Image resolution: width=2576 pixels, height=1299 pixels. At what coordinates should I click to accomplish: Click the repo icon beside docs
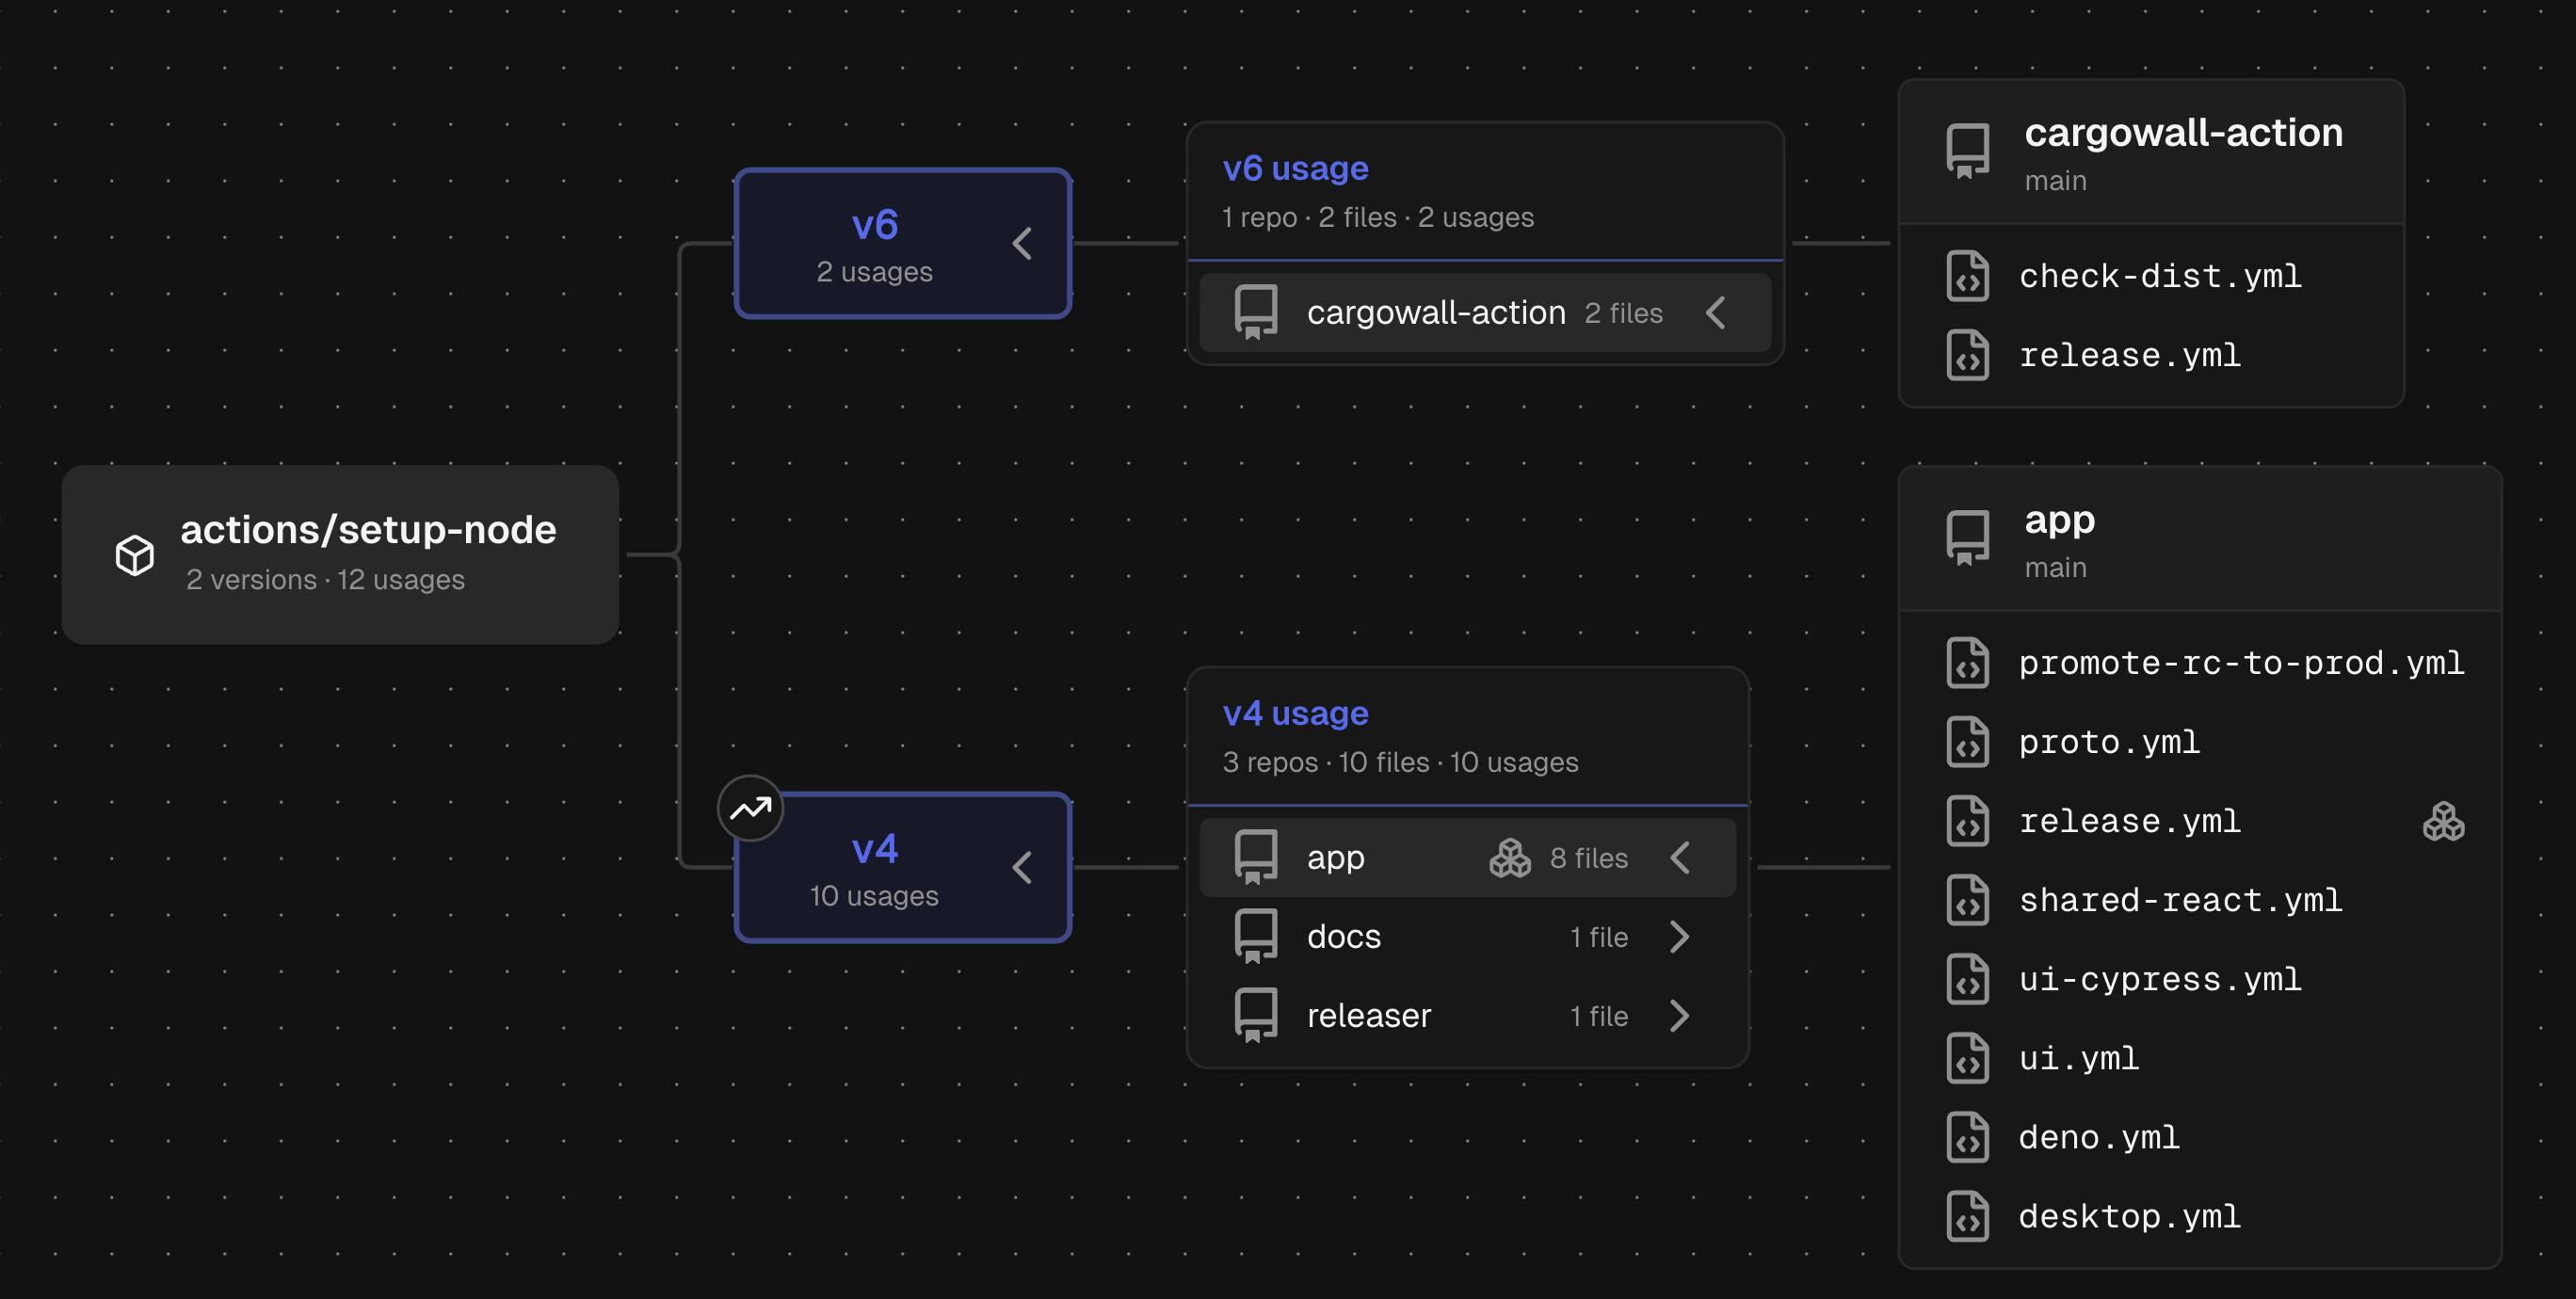pos(1256,937)
